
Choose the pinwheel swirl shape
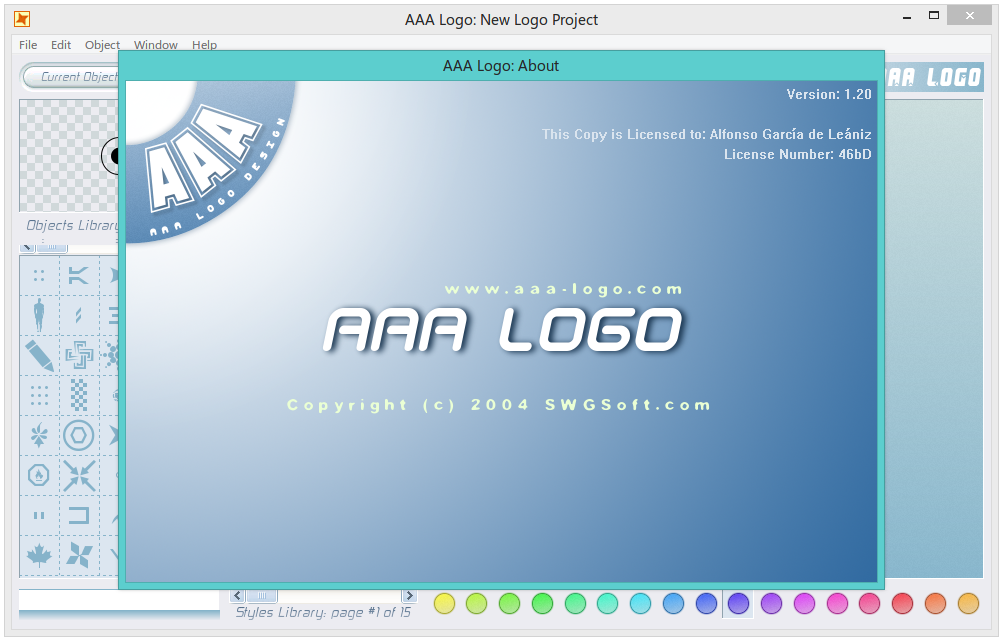pyautogui.click(x=78, y=556)
